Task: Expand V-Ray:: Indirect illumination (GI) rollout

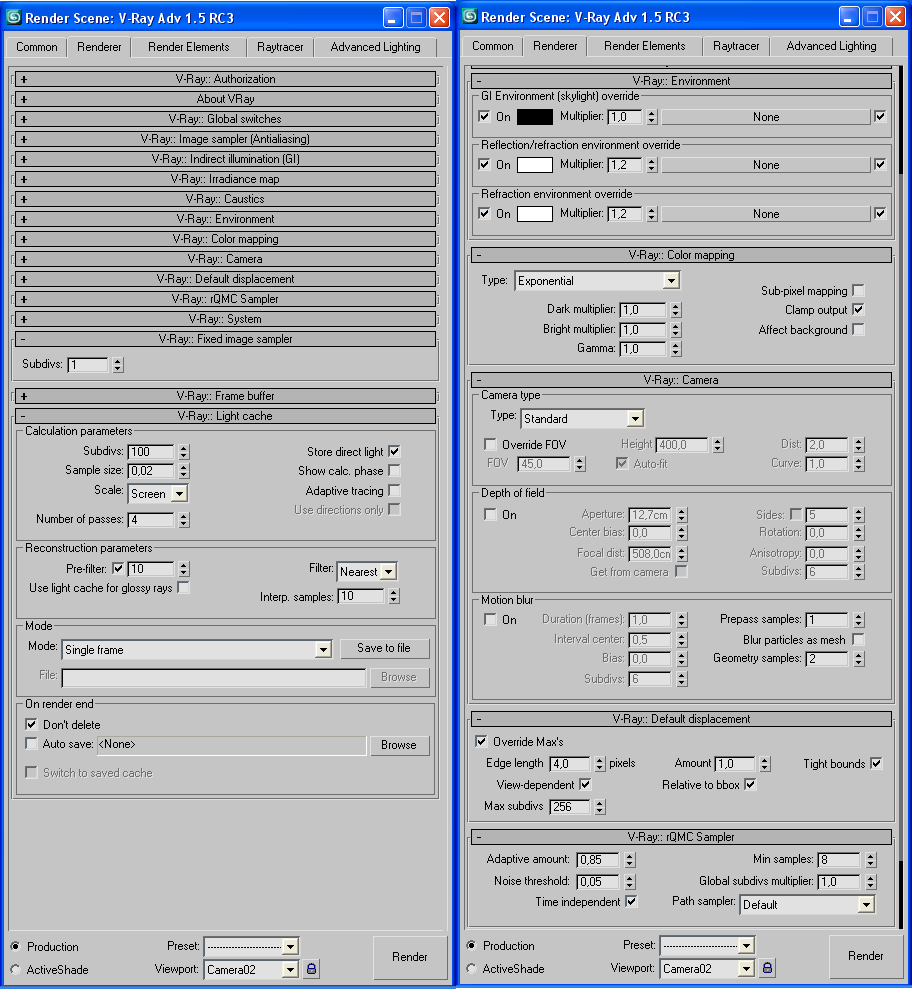Action: tap(226, 159)
